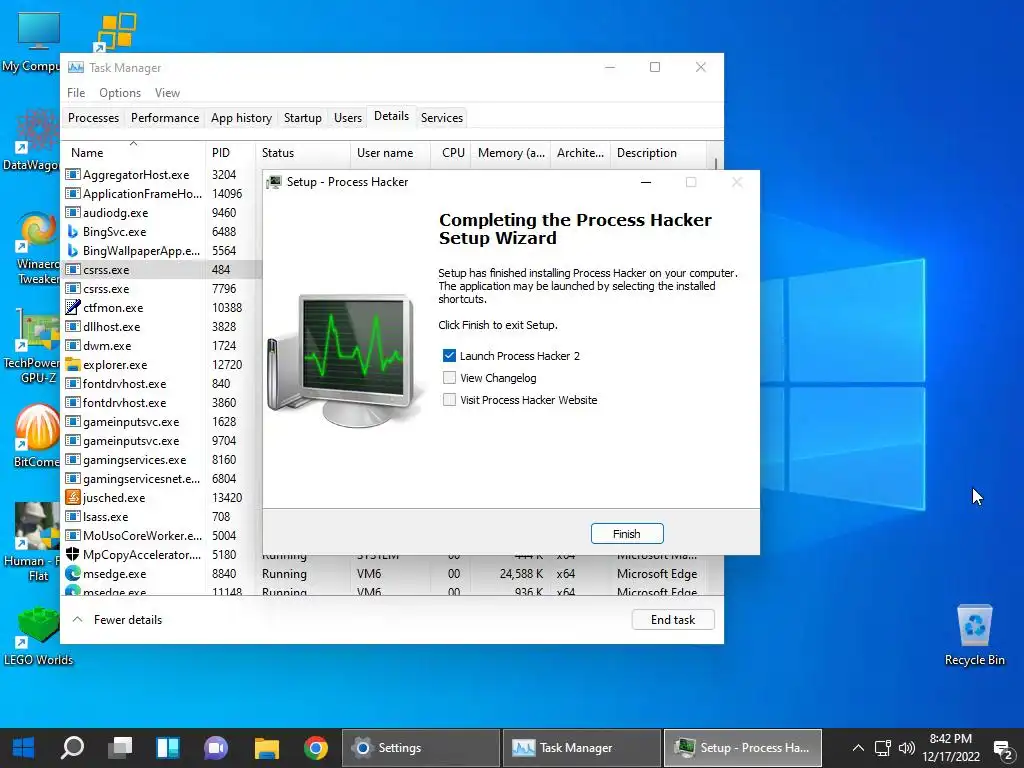Select the BingWallpaperApp process icon
This screenshot has height=768, width=1024.
click(72, 250)
